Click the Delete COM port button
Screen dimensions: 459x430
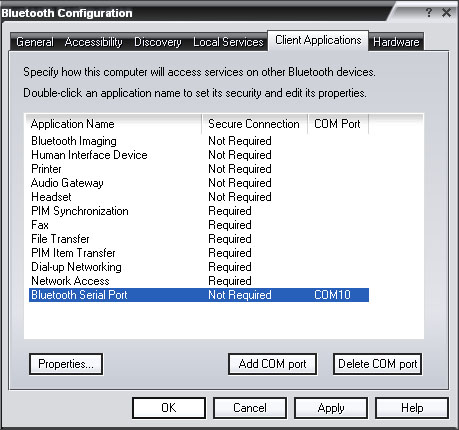378,364
